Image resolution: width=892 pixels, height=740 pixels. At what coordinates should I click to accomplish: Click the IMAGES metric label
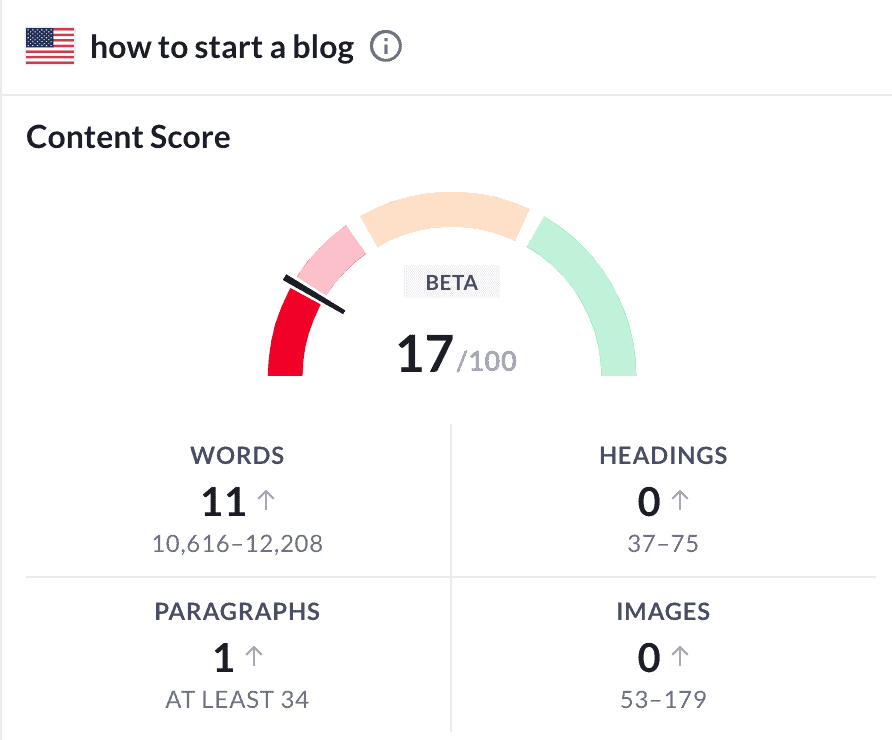(x=663, y=611)
